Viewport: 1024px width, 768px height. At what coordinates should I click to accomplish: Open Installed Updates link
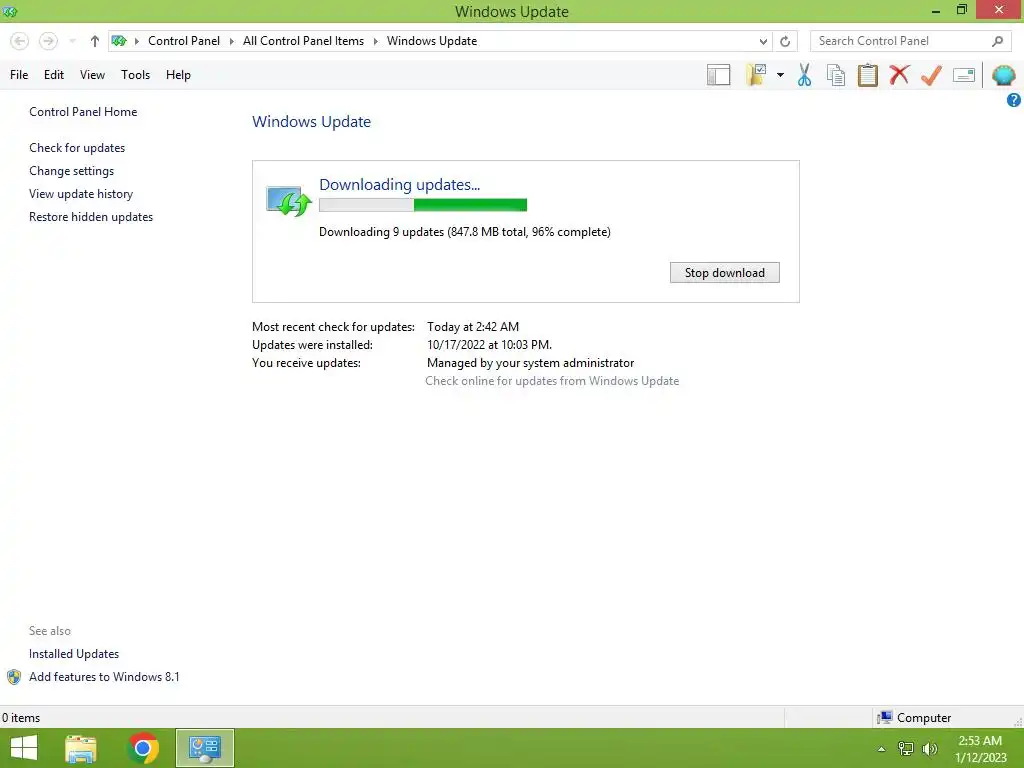pyautogui.click(x=74, y=654)
